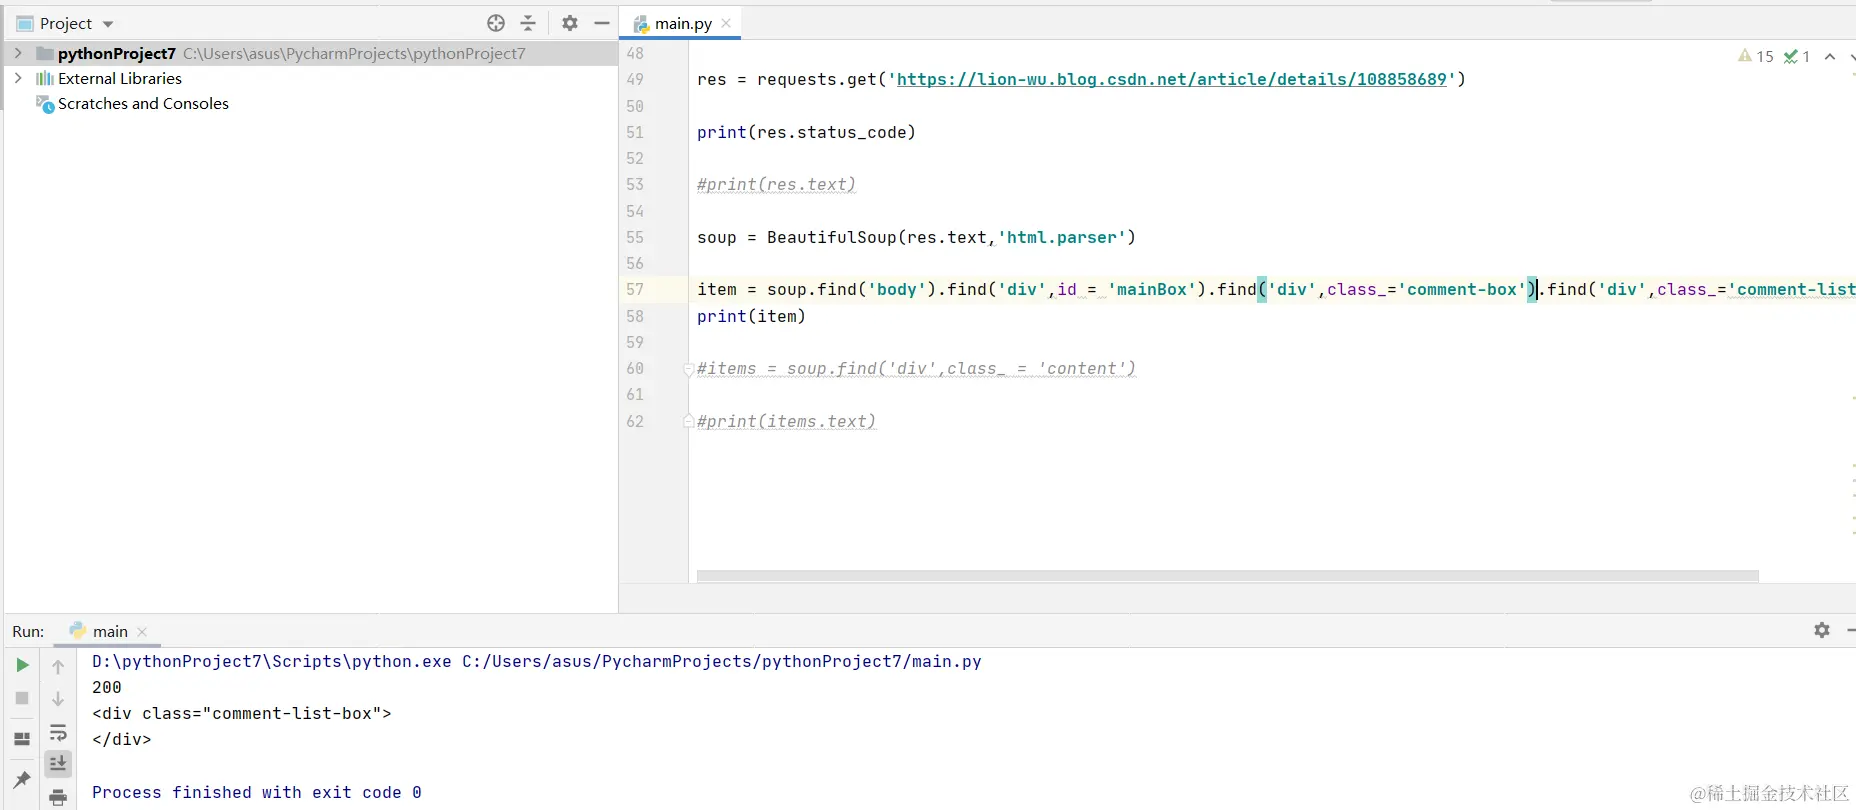Hide the Project tool window
Image resolution: width=1856 pixels, height=810 pixels.
[602, 23]
